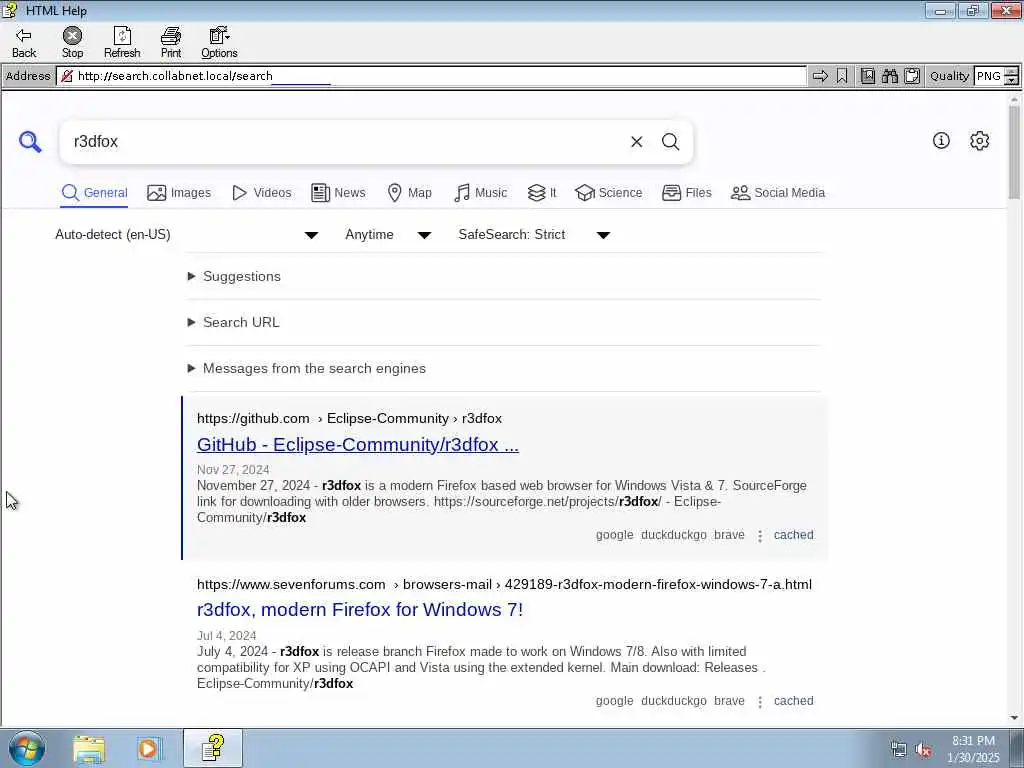Viewport: 1024px width, 768px height.
Task: Open Windows Media Player from taskbar
Action: tap(148, 748)
